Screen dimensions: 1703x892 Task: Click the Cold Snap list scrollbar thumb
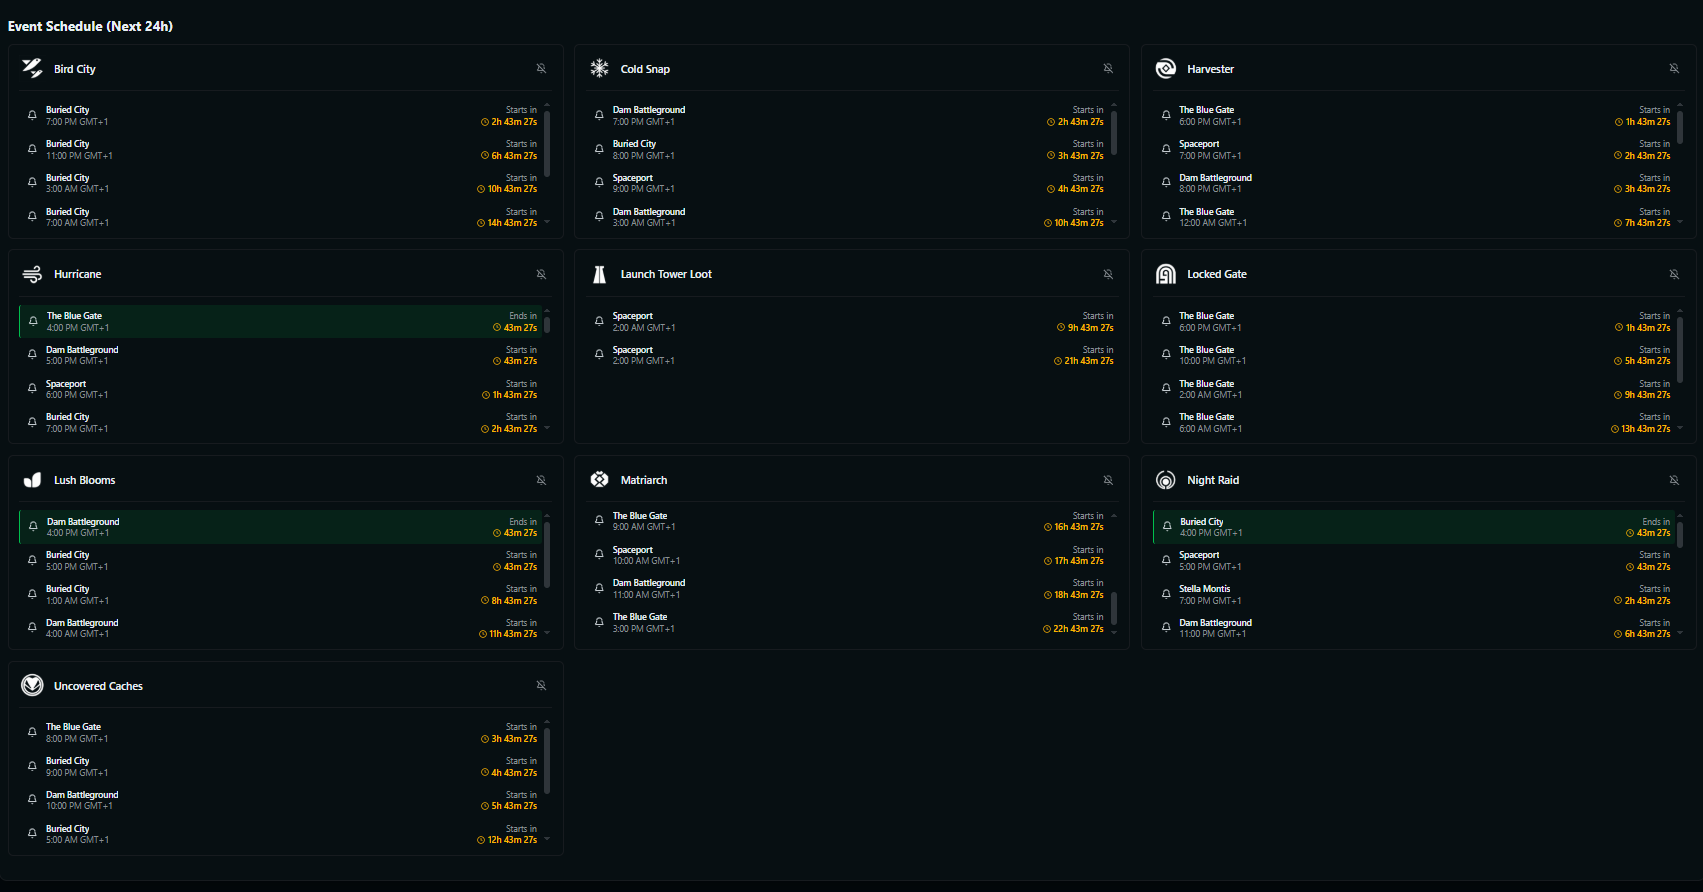point(1114,132)
